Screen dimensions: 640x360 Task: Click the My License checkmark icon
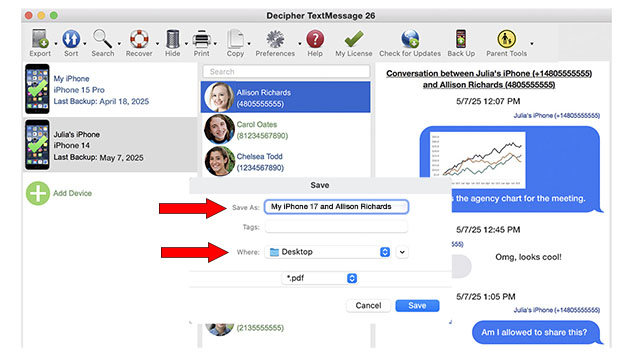point(353,39)
